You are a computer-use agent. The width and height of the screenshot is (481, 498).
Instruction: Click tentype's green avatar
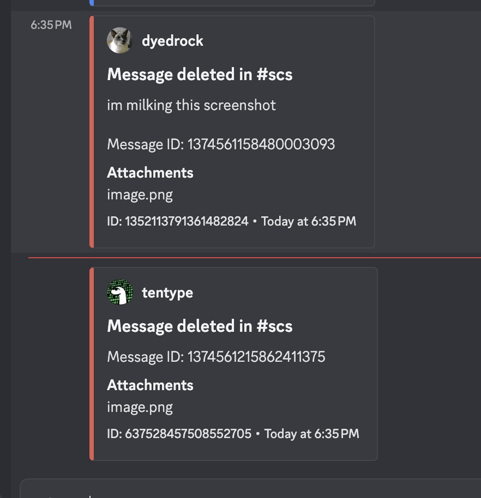(120, 292)
